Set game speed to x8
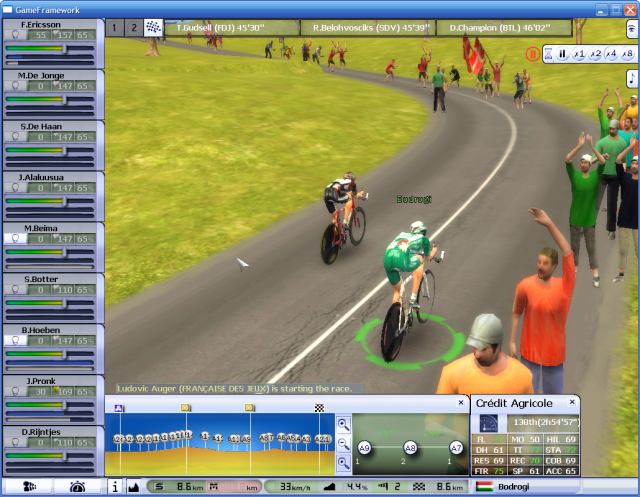Viewport: 640px width, 497px height. pyautogui.click(x=627, y=53)
